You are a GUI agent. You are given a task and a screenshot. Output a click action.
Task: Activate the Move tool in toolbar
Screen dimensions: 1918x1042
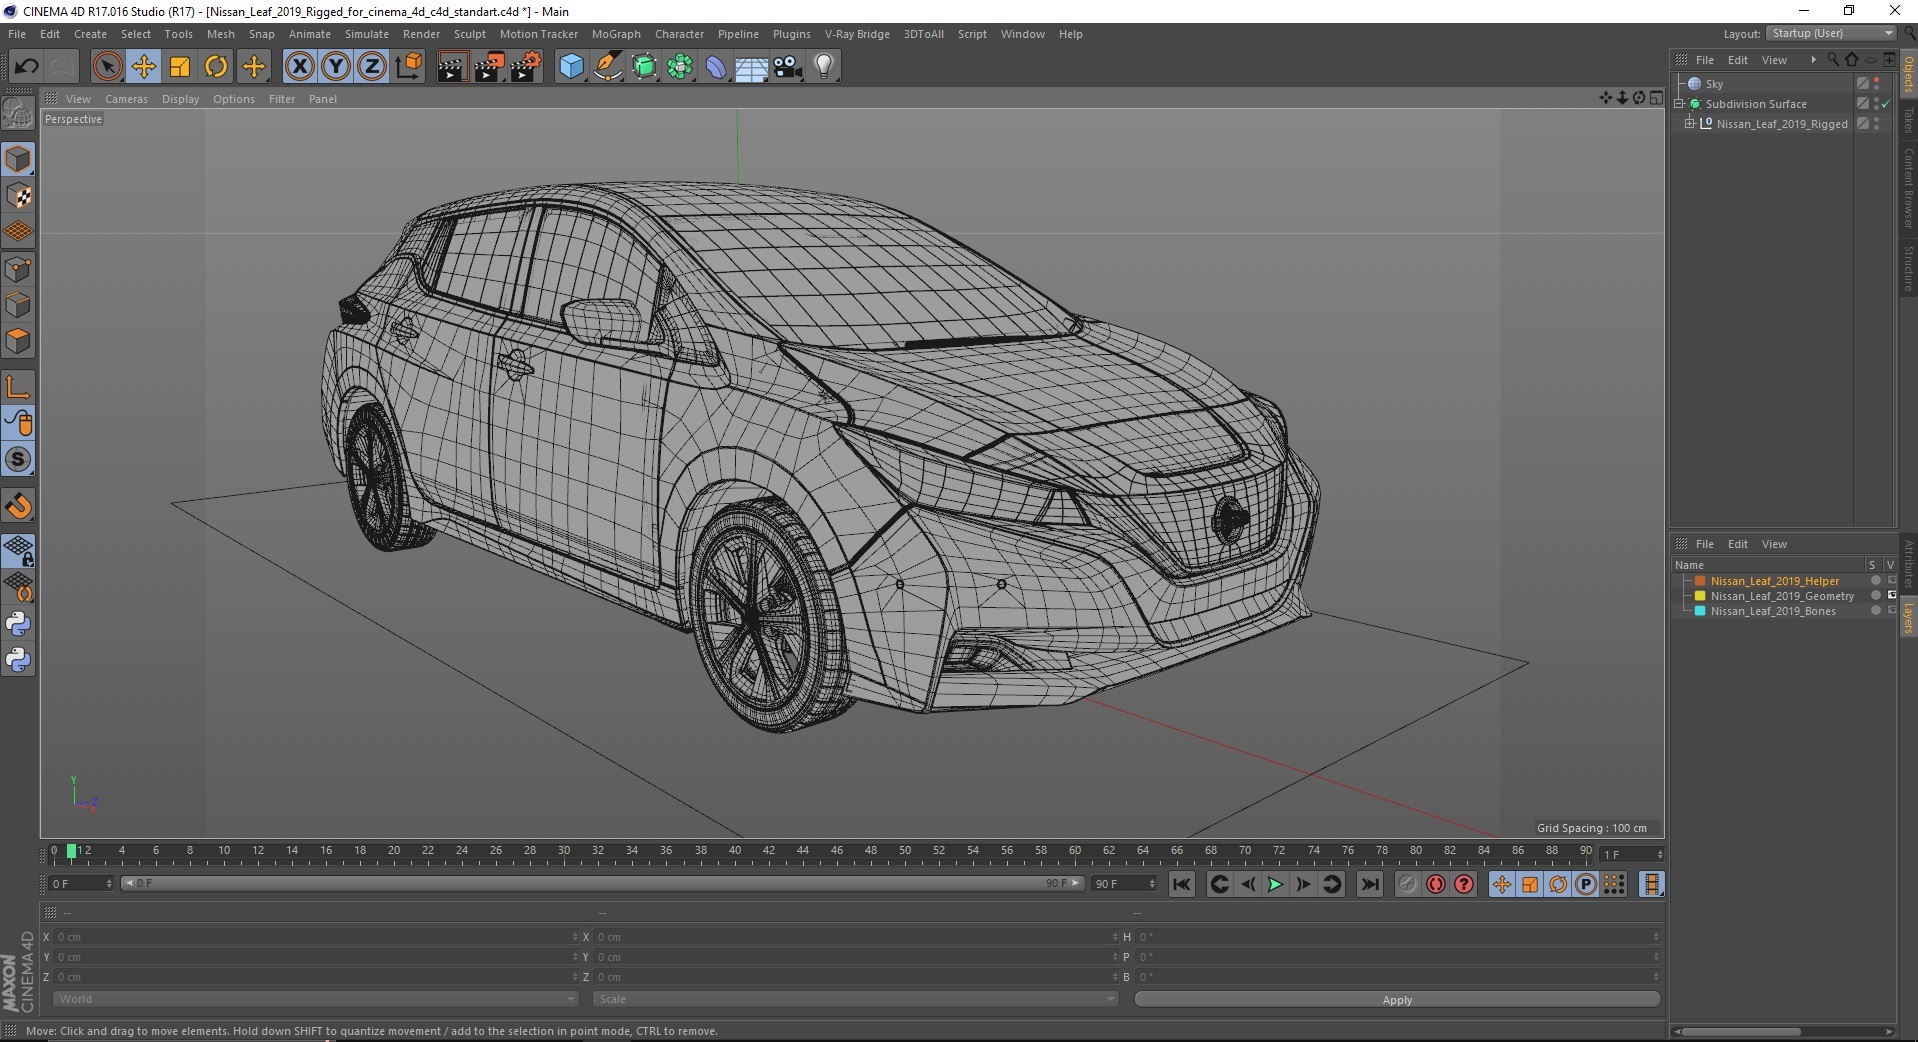pos(144,67)
